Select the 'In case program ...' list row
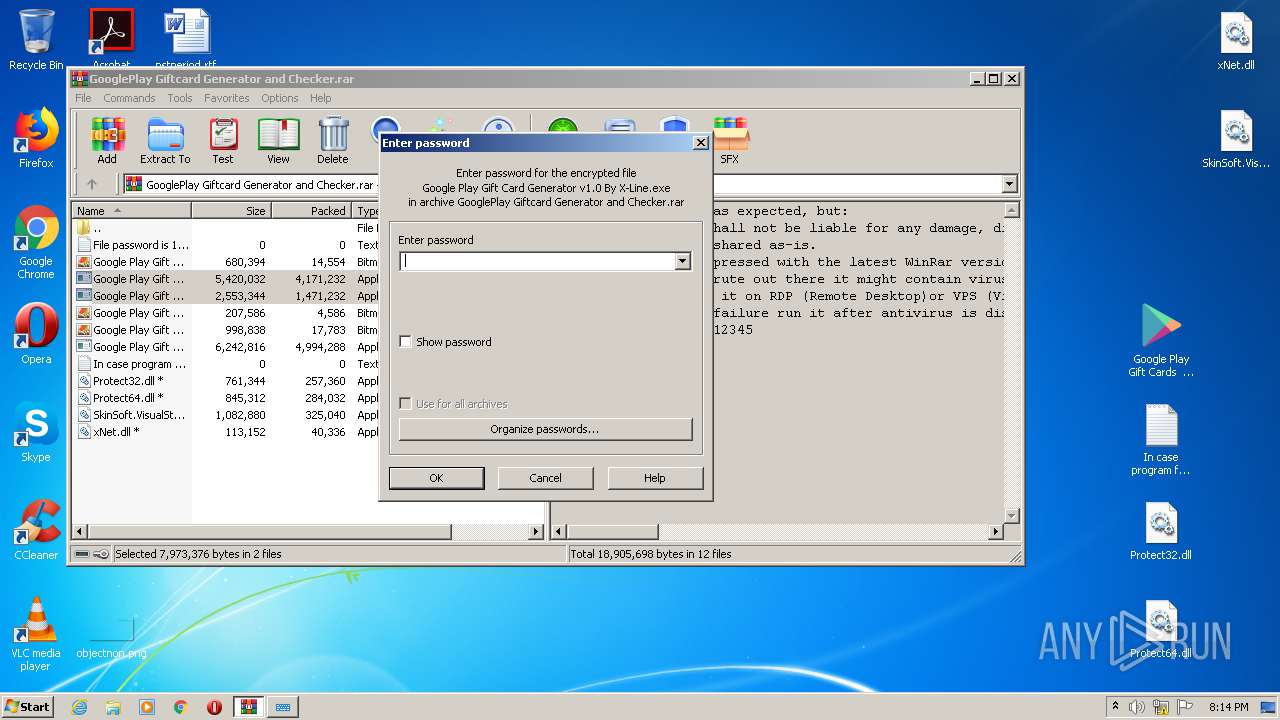 [225, 364]
